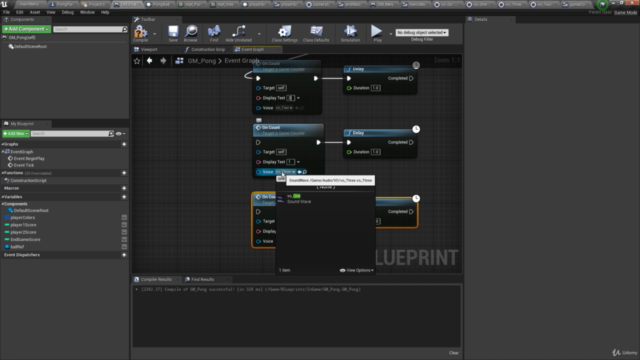Toggle player1Score variable visibility
640x360 pixels.
click(x=124, y=225)
